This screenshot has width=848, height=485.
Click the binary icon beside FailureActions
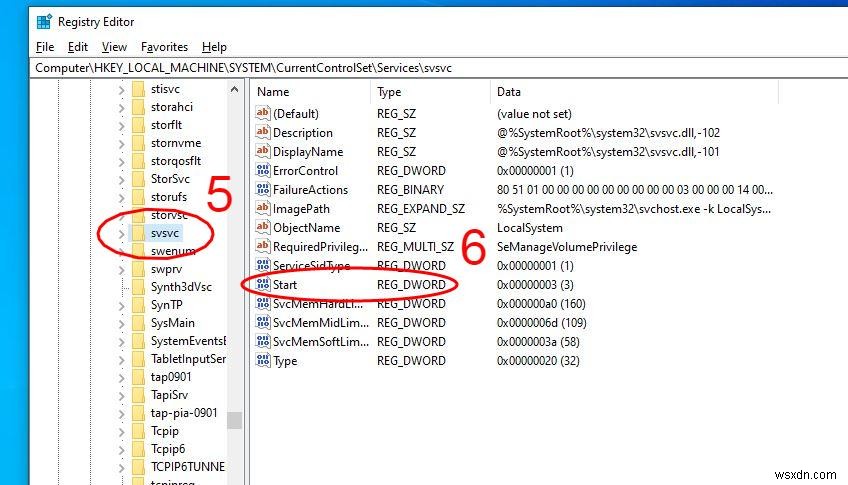coord(263,189)
